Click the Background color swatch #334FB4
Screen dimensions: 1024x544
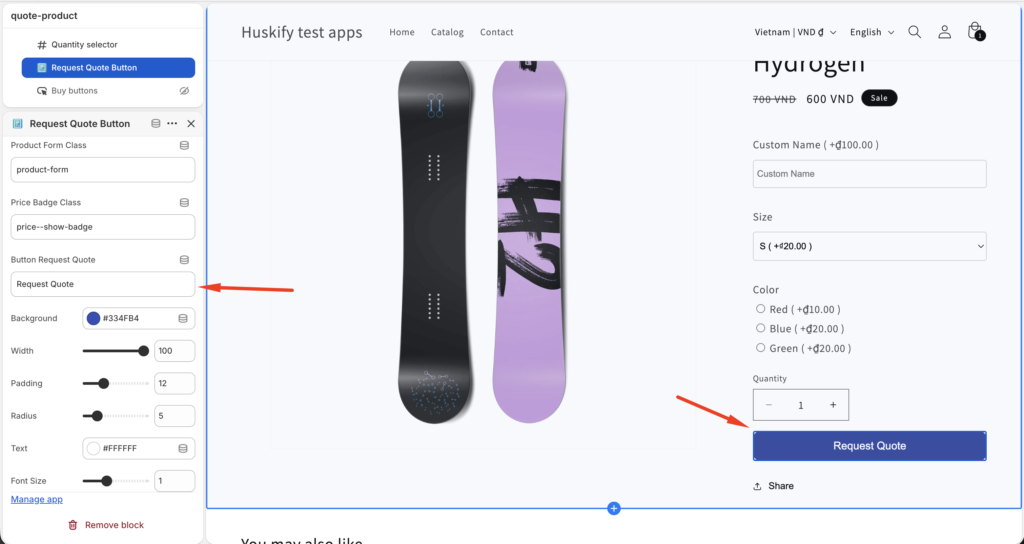(x=93, y=319)
